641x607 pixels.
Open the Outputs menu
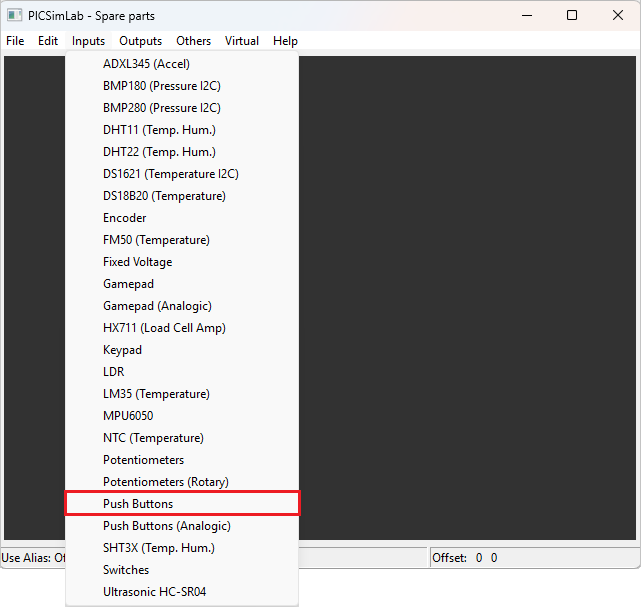[140, 41]
